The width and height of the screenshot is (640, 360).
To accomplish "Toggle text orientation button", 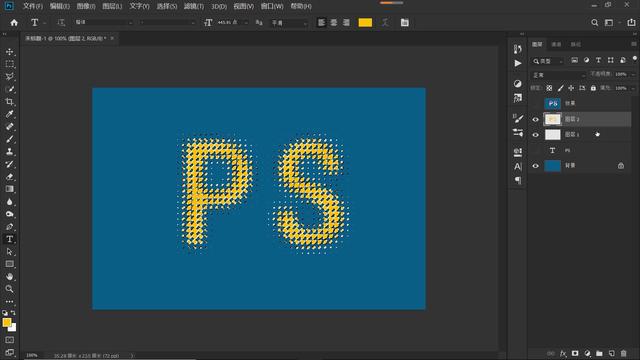I will (x=61, y=22).
